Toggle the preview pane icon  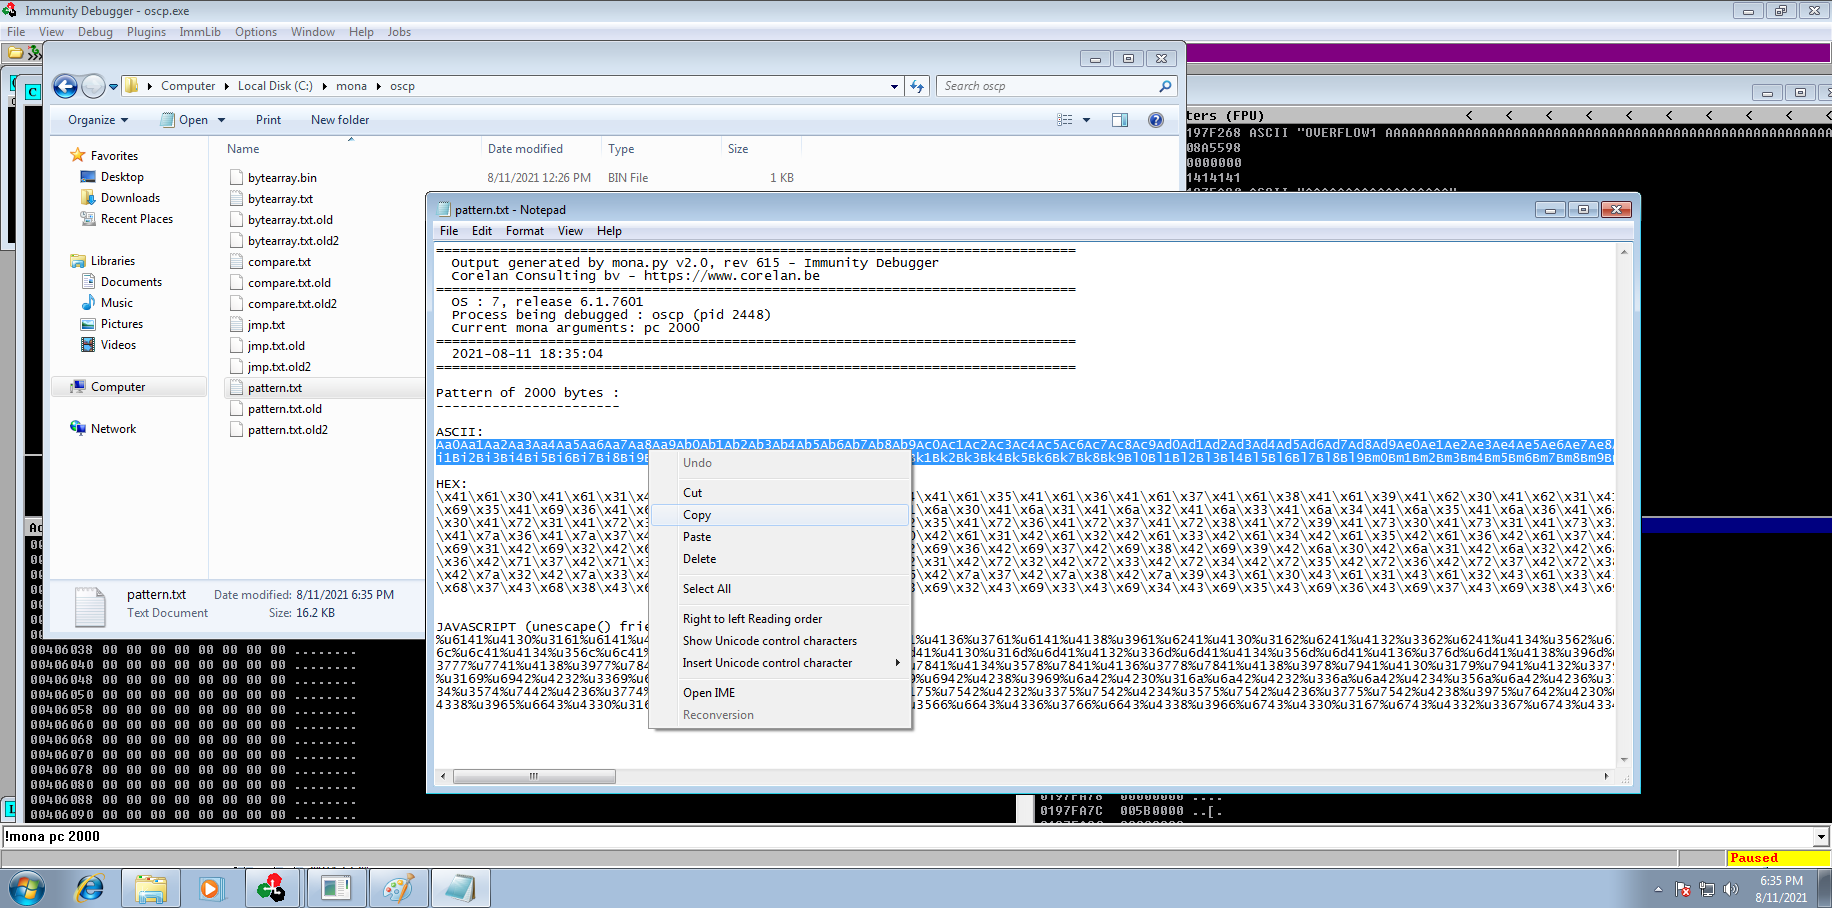[x=1120, y=120]
